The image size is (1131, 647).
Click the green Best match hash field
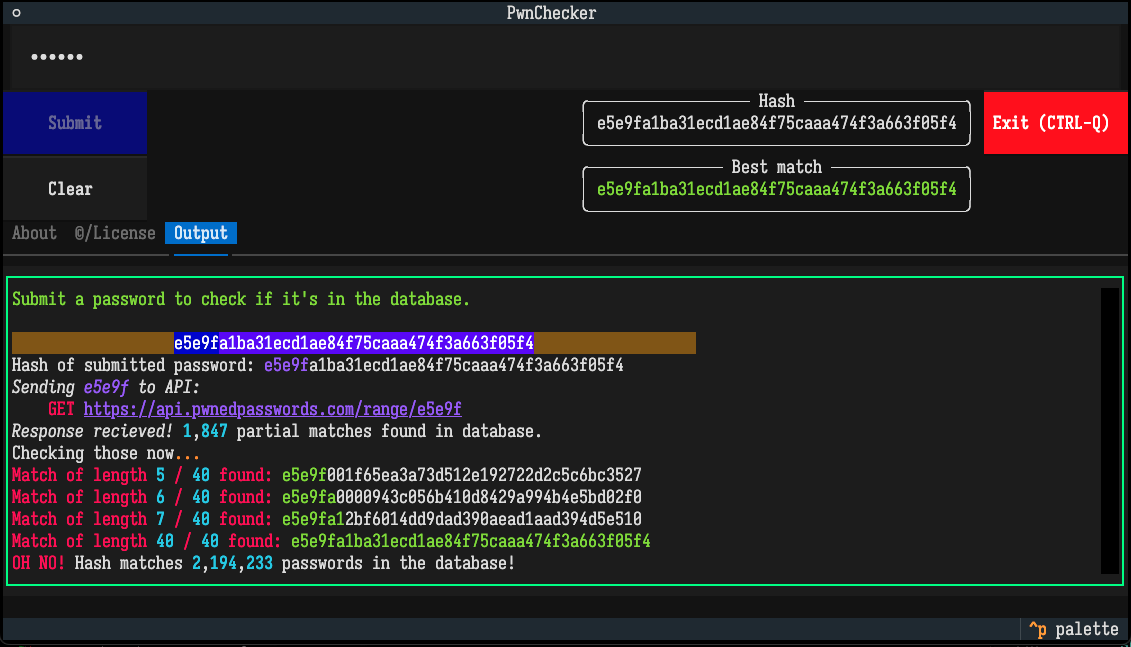click(776, 188)
